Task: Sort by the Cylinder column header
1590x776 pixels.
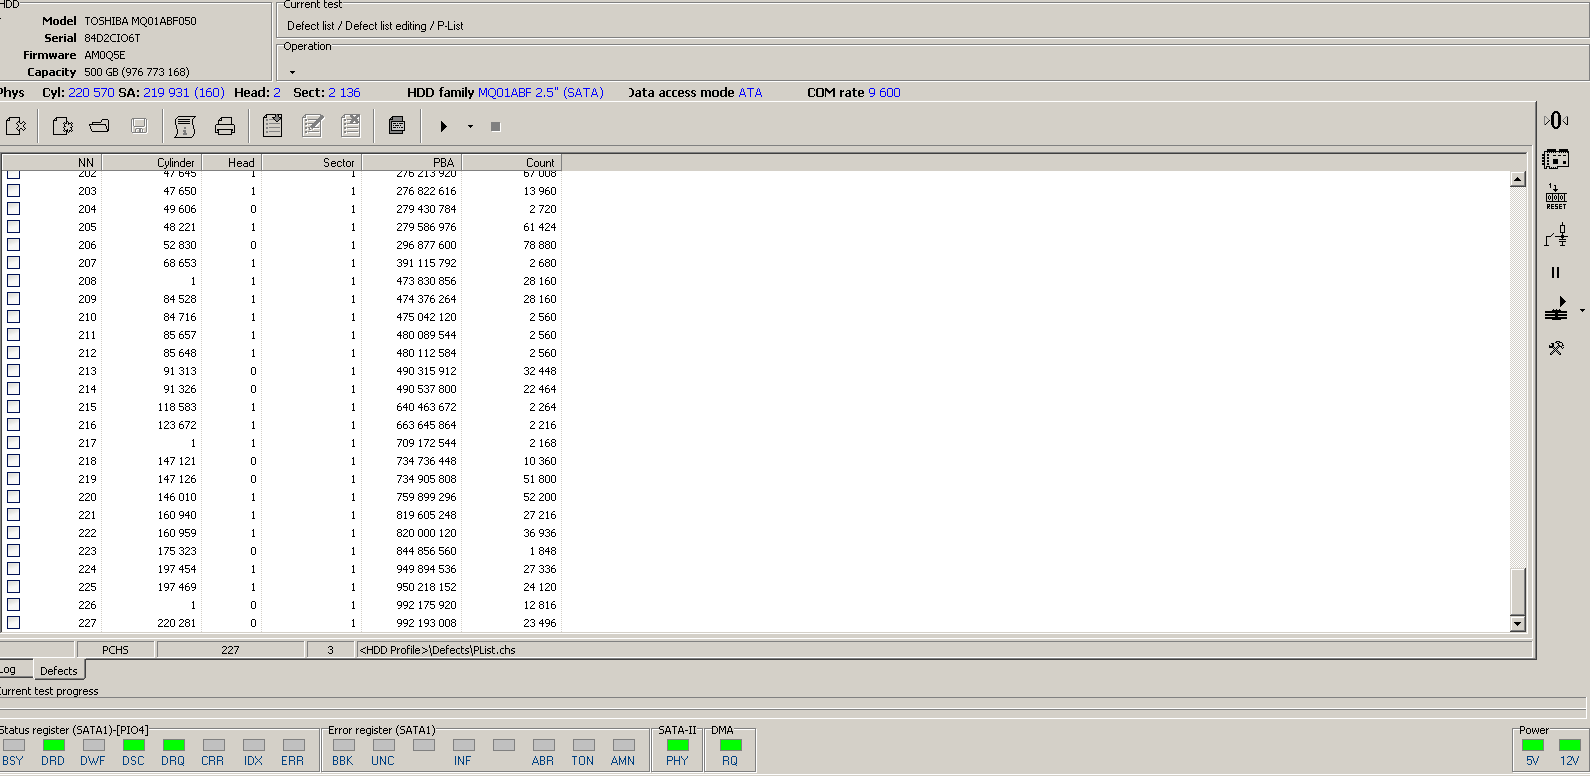Action: pyautogui.click(x=152, y=162)
